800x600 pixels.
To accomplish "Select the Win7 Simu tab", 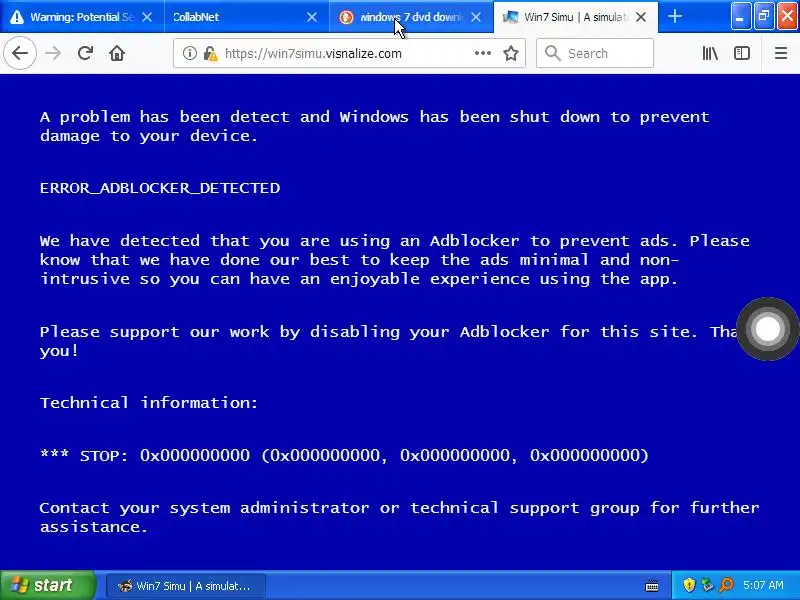I will (x=576, y=17).
